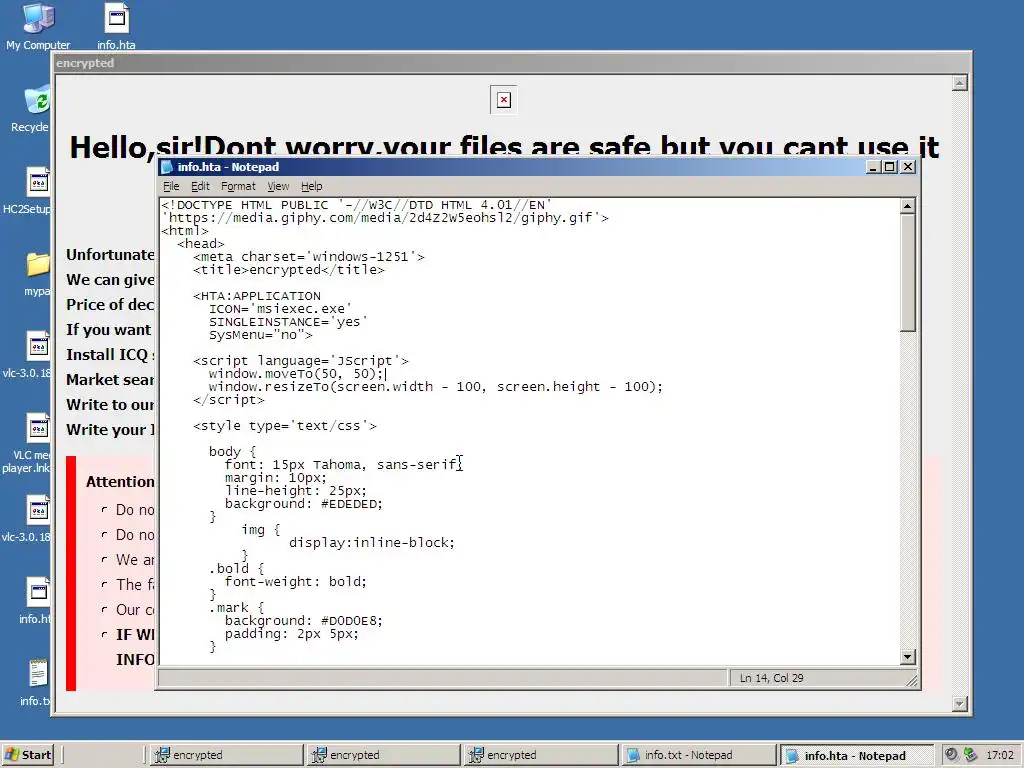Image resolution: width=1024 pixels, height=768 pixels.
Task: Click the Notepad scroll up arrow
Action: pyautogui.click(x=907, y=206)
